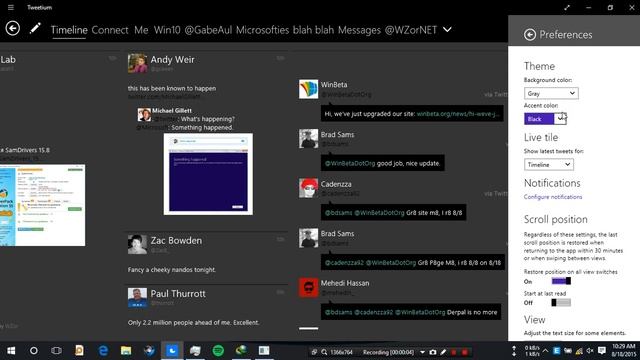
Task: Toggle full-screen mode with the expand arrows
Action: point(567,7)
